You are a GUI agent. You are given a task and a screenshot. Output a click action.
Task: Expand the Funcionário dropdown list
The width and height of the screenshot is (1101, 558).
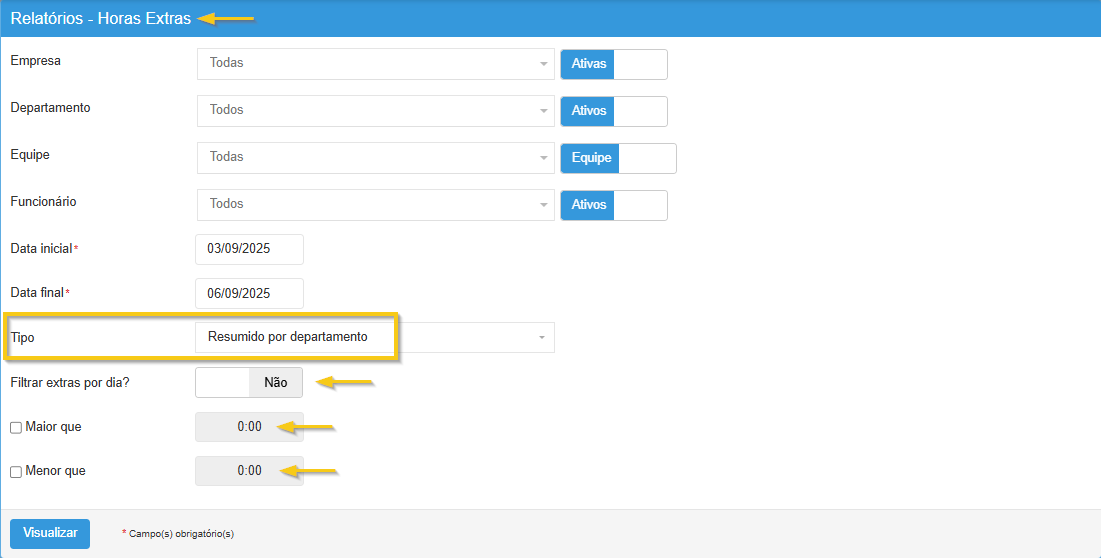[375, 204]
